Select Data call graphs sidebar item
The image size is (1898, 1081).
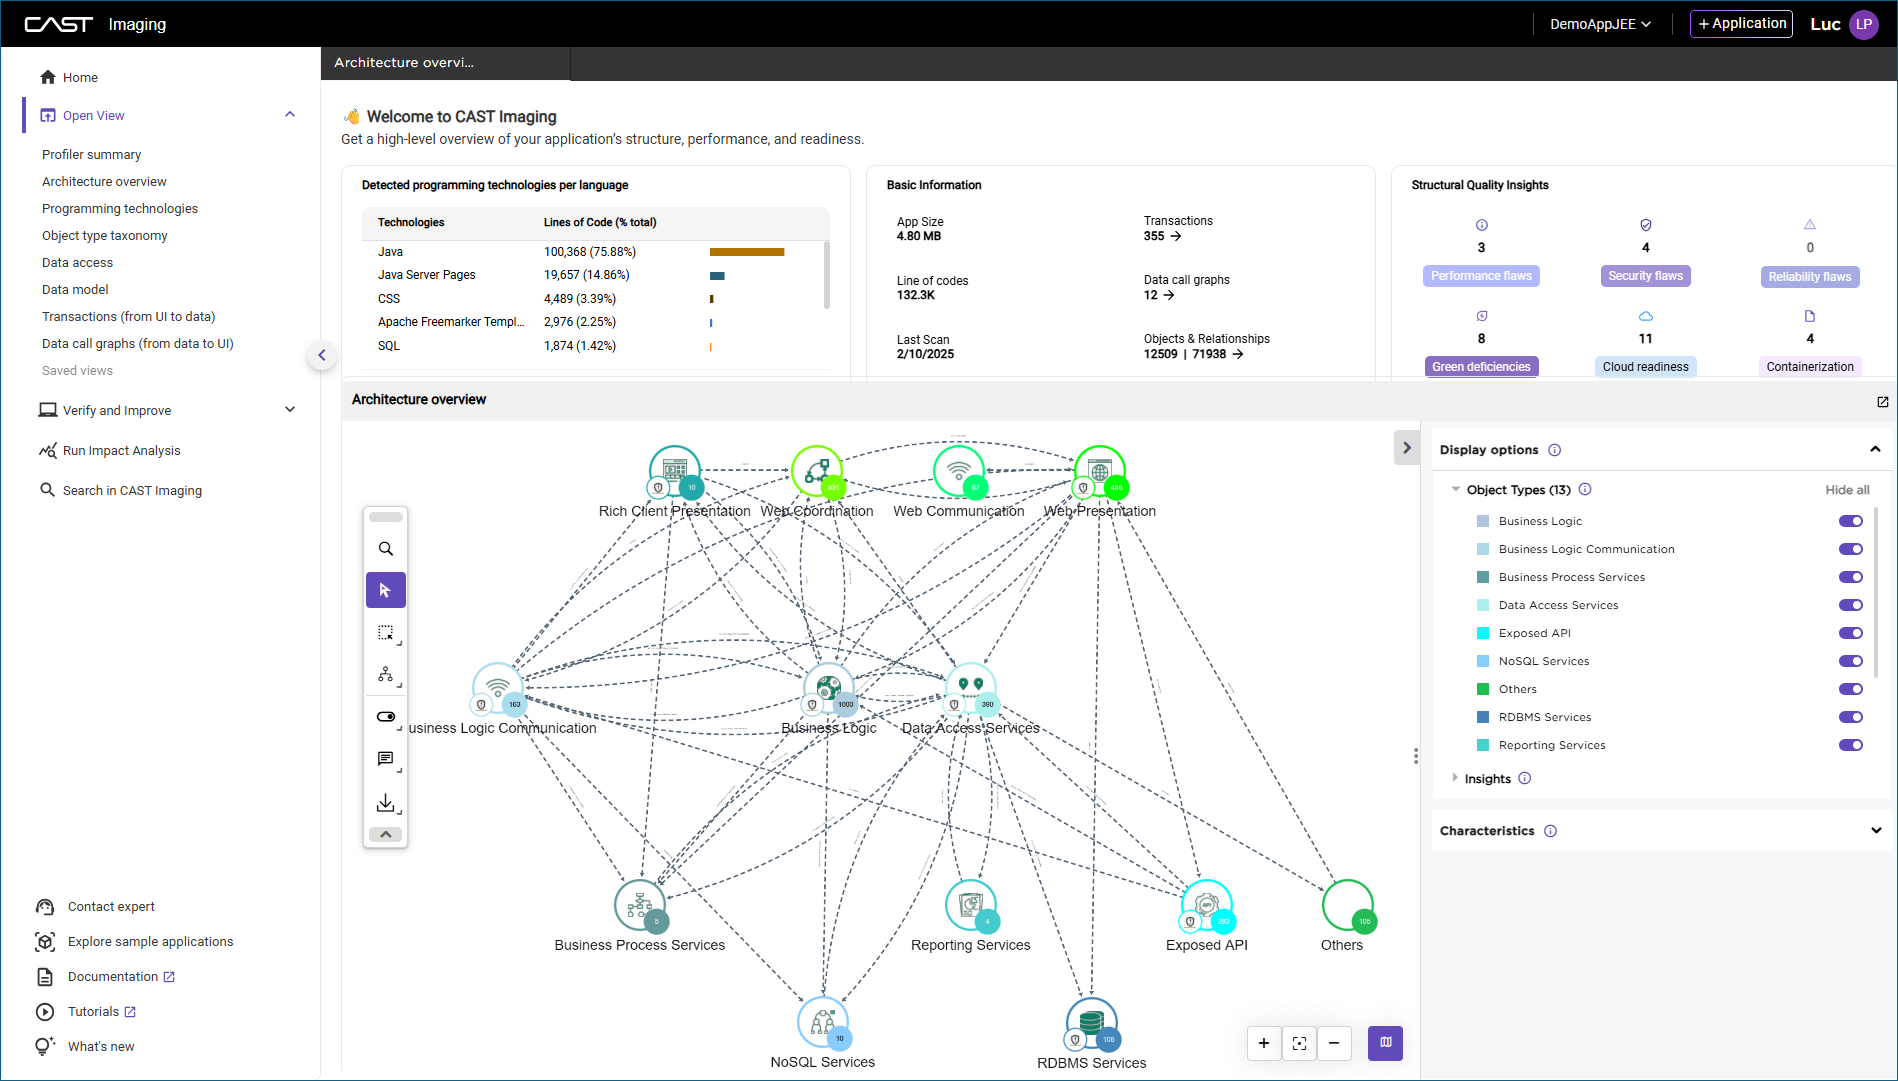[138, 344]
